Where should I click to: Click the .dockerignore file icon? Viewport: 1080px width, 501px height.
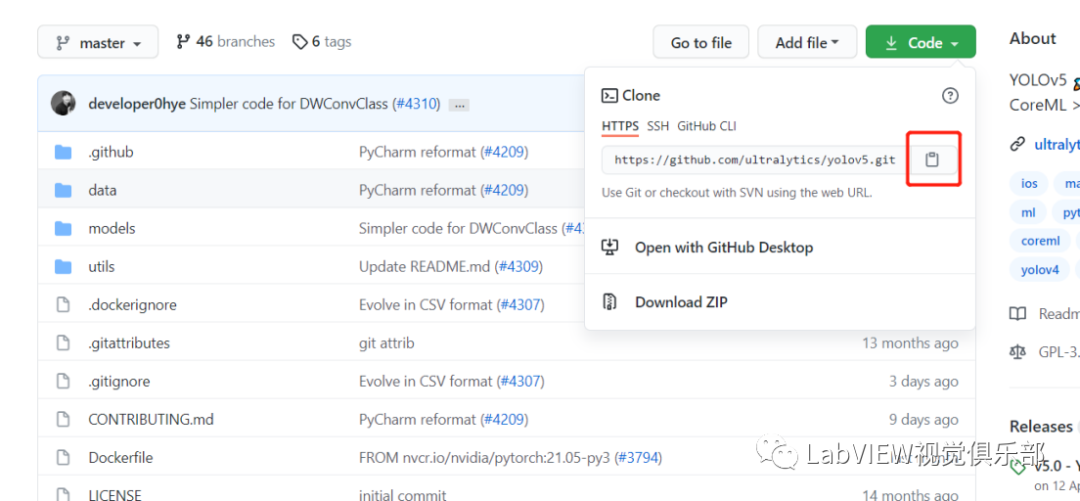click(63, 305)
